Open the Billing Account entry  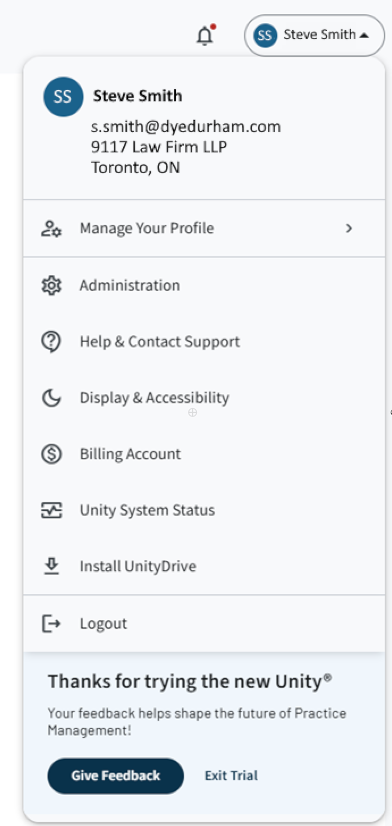point(204,454)
